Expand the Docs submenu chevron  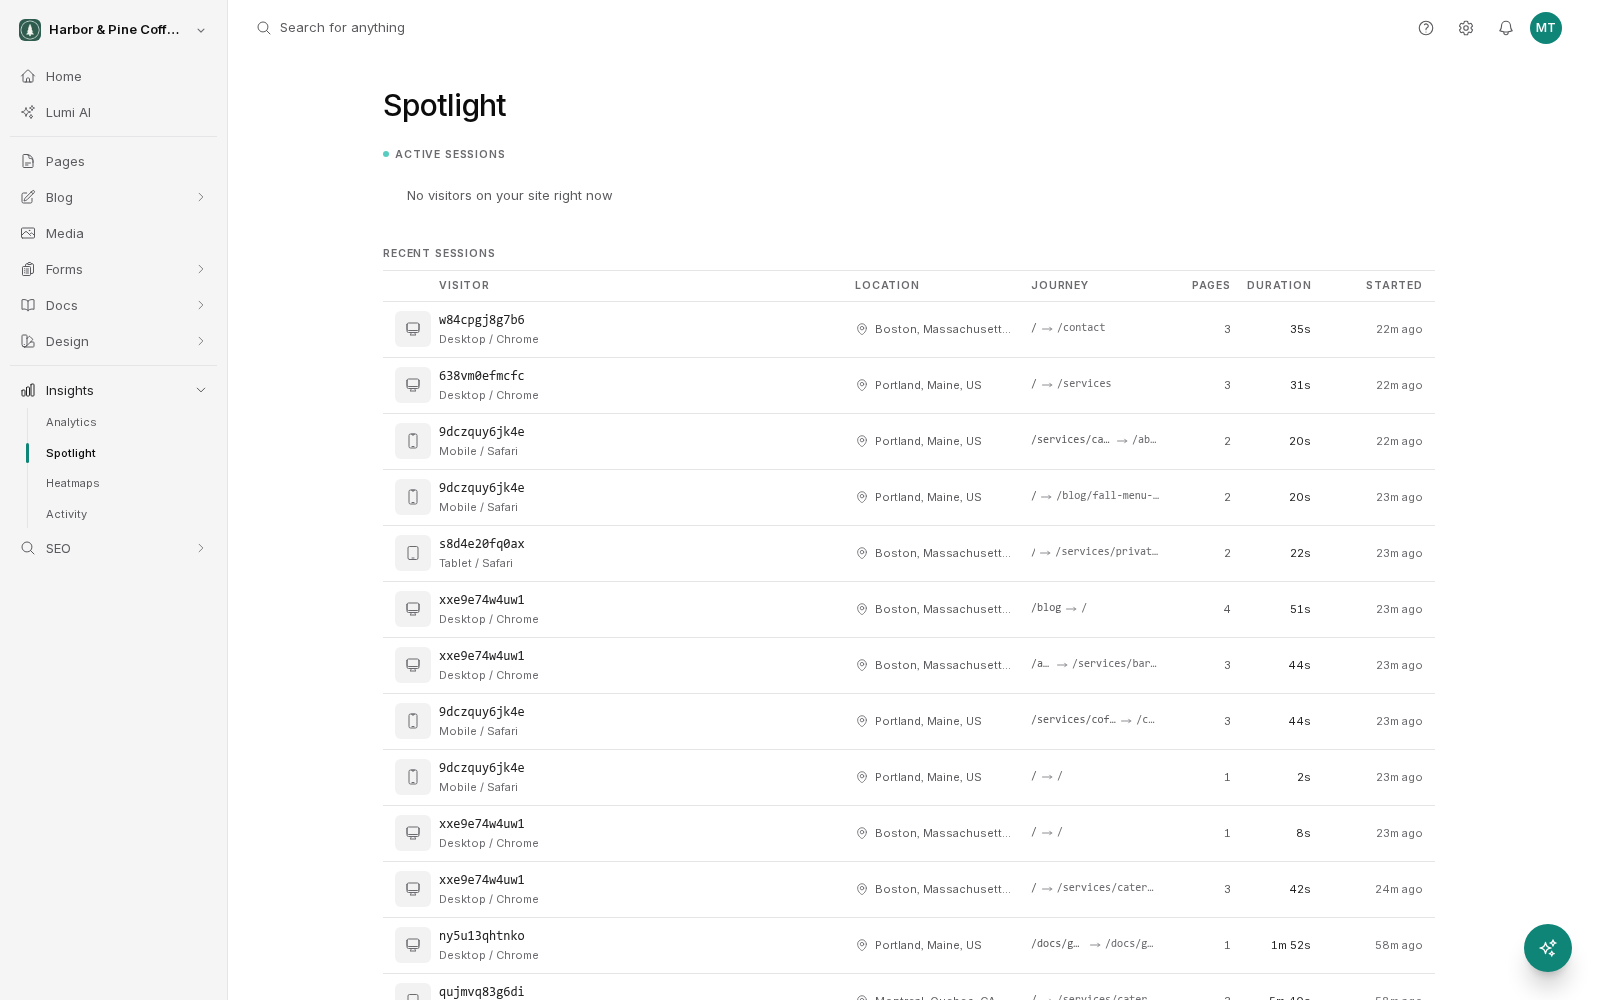click(x=201, y=305)
